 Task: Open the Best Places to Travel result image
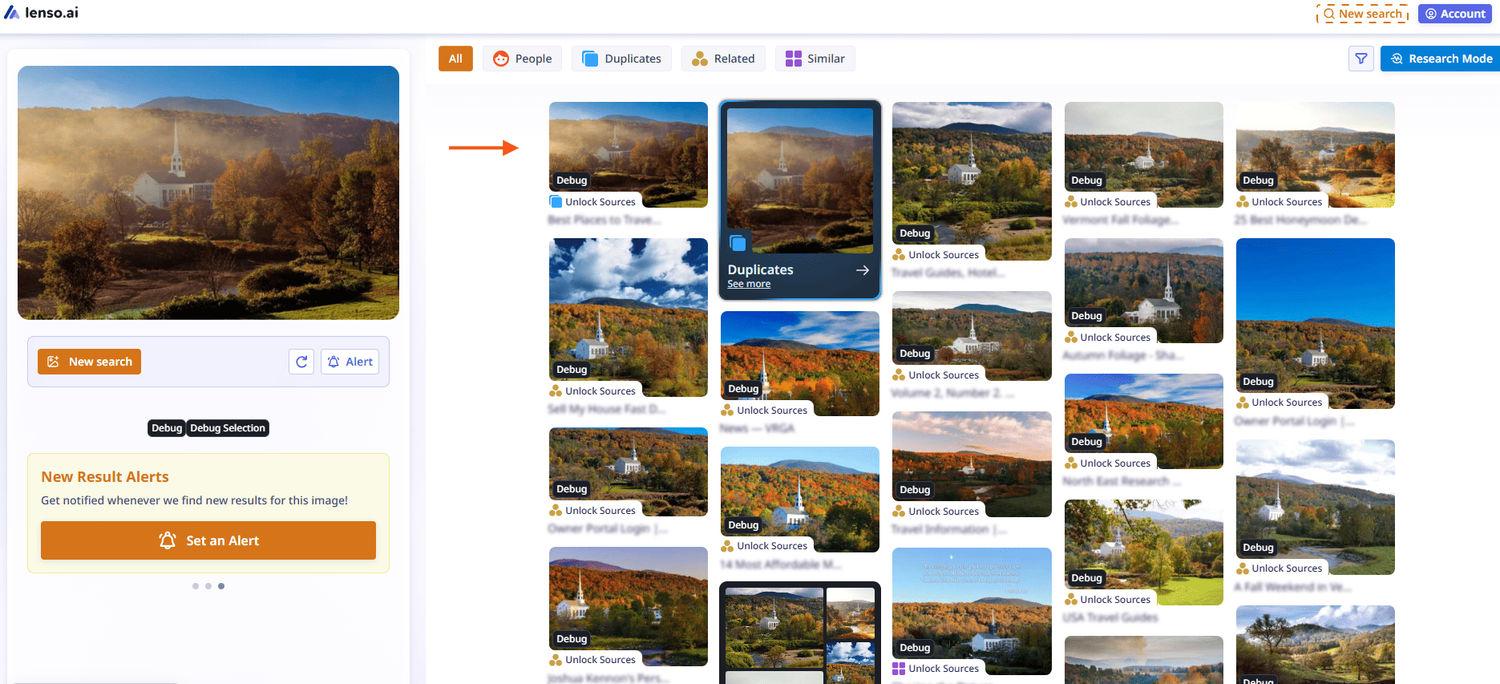coord(628,154)
